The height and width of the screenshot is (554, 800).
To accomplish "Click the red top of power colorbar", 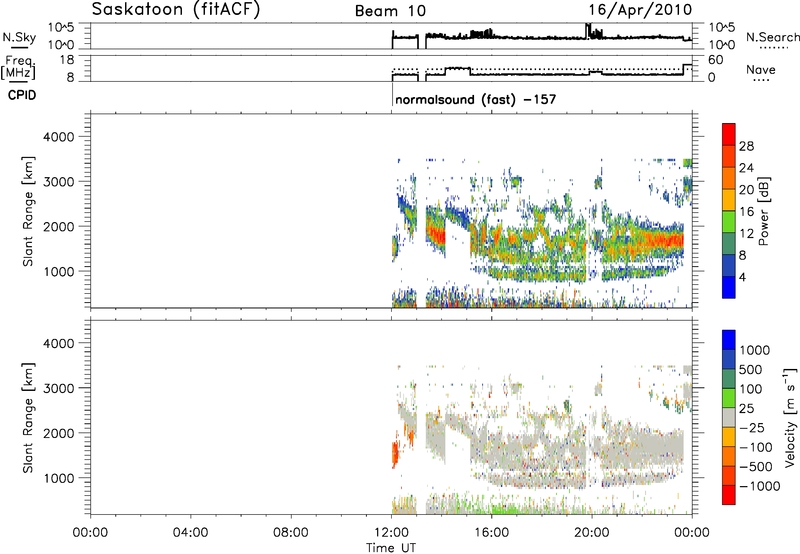I will click(x=729, y=134).
